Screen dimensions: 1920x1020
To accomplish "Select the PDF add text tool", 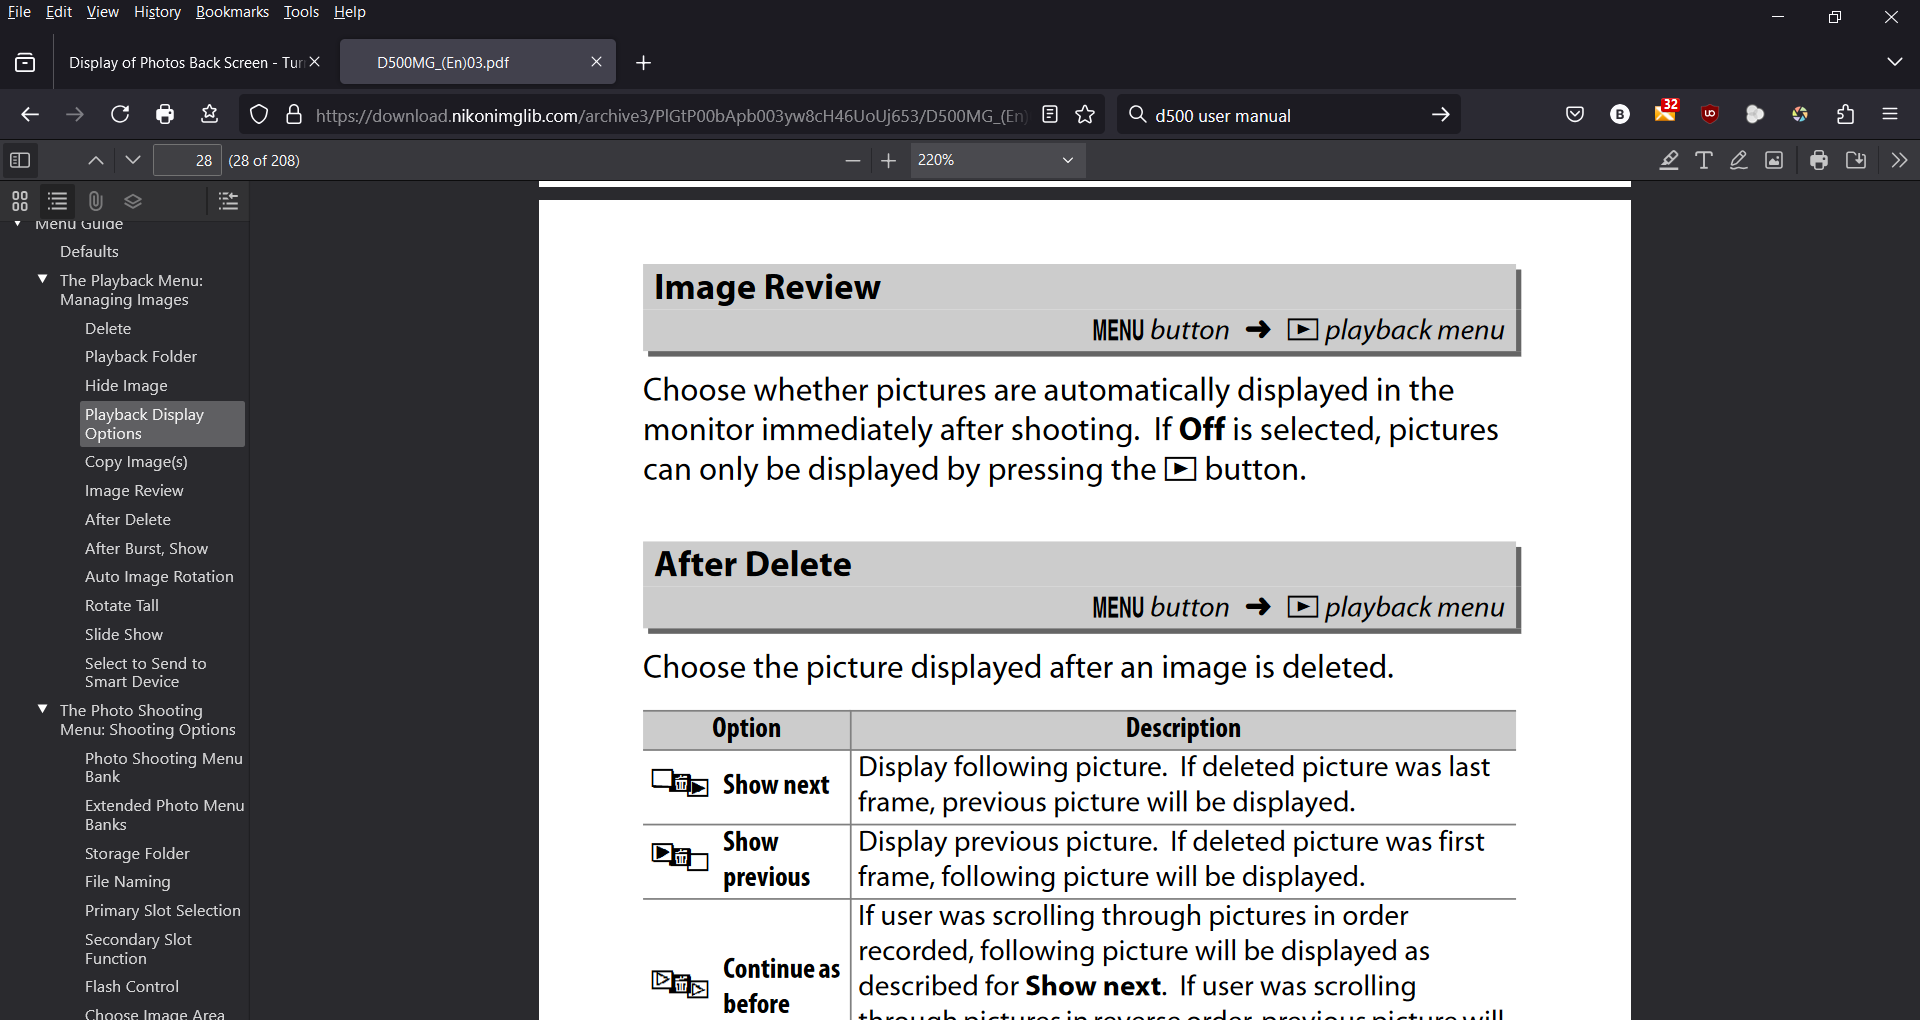I will pos(1704,160).
